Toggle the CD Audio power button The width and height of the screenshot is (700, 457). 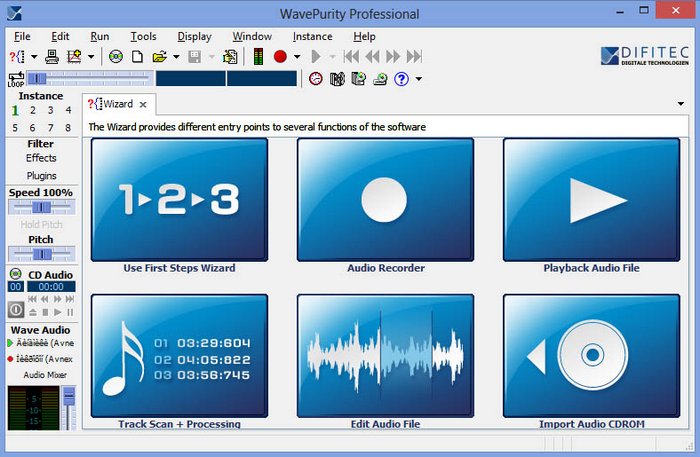click(16, 309)
